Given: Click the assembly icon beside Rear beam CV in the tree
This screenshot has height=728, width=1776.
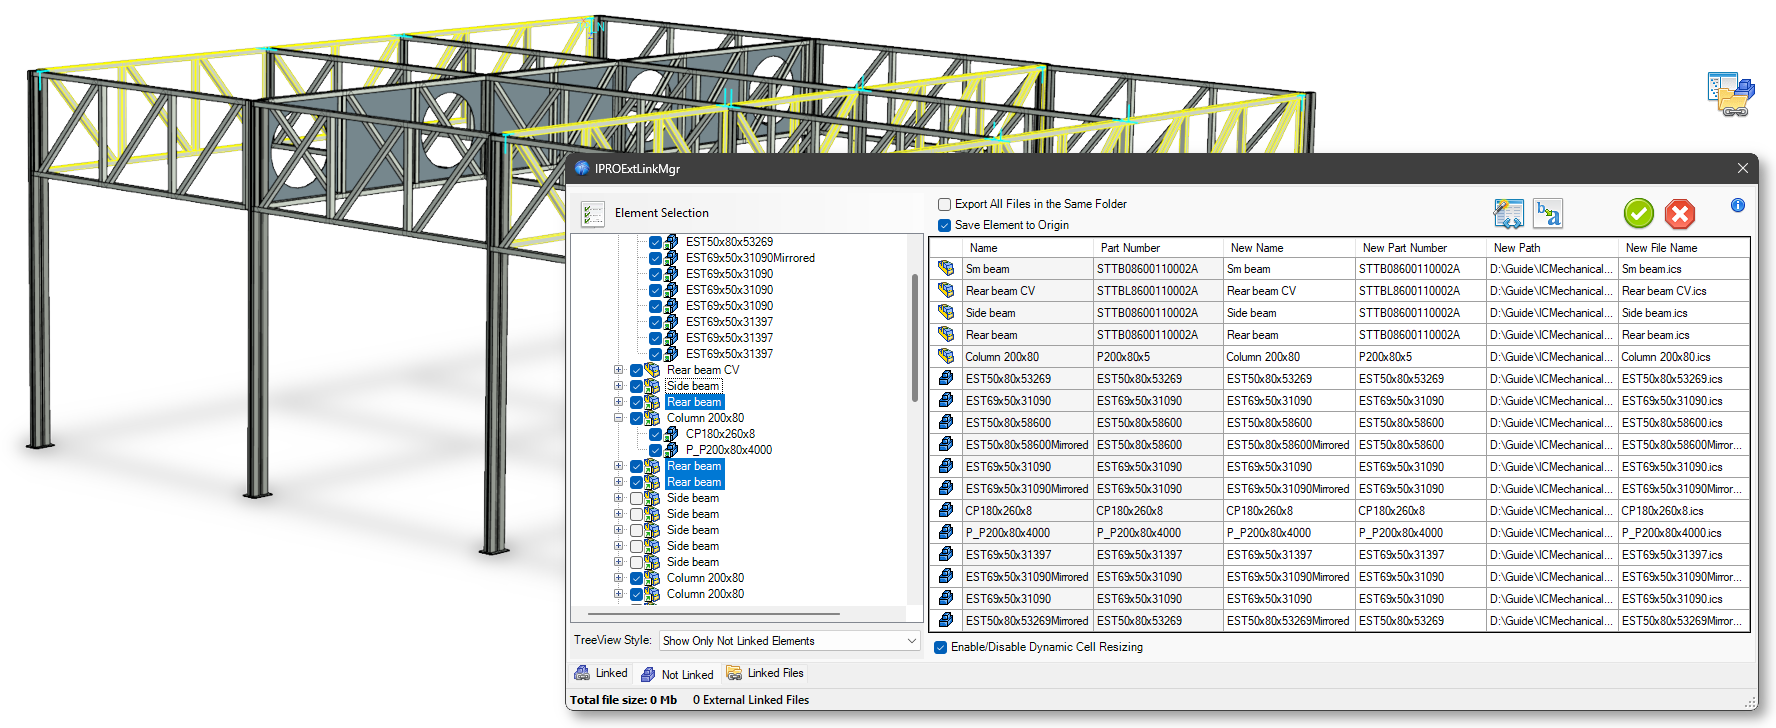Looking at the screenshot, I should [x=653, y=370].
